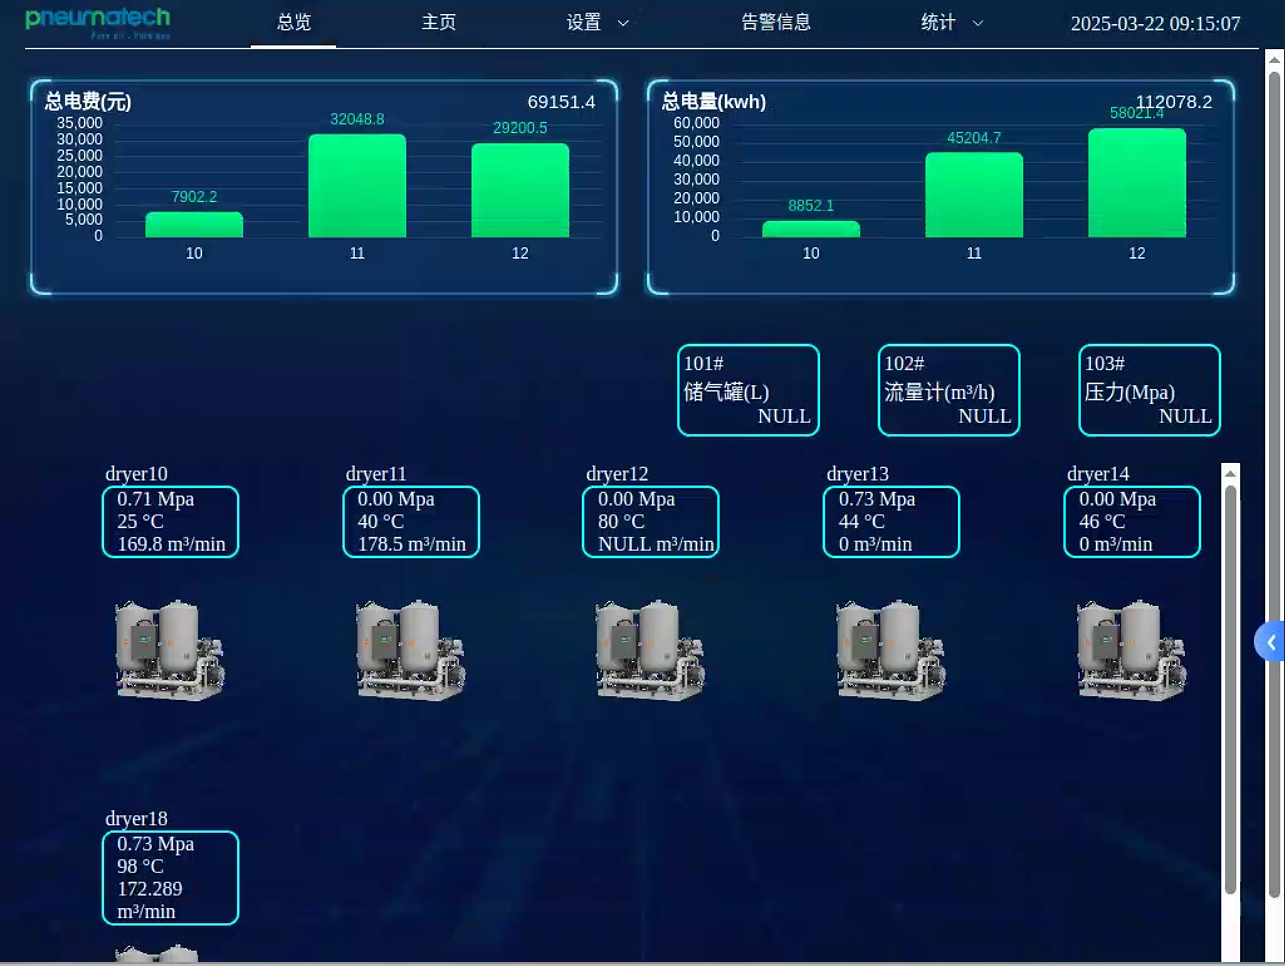This screenshot has height=966, width=1285.
Task: Open the blue side panel arrow
Action: point(1270,642)
